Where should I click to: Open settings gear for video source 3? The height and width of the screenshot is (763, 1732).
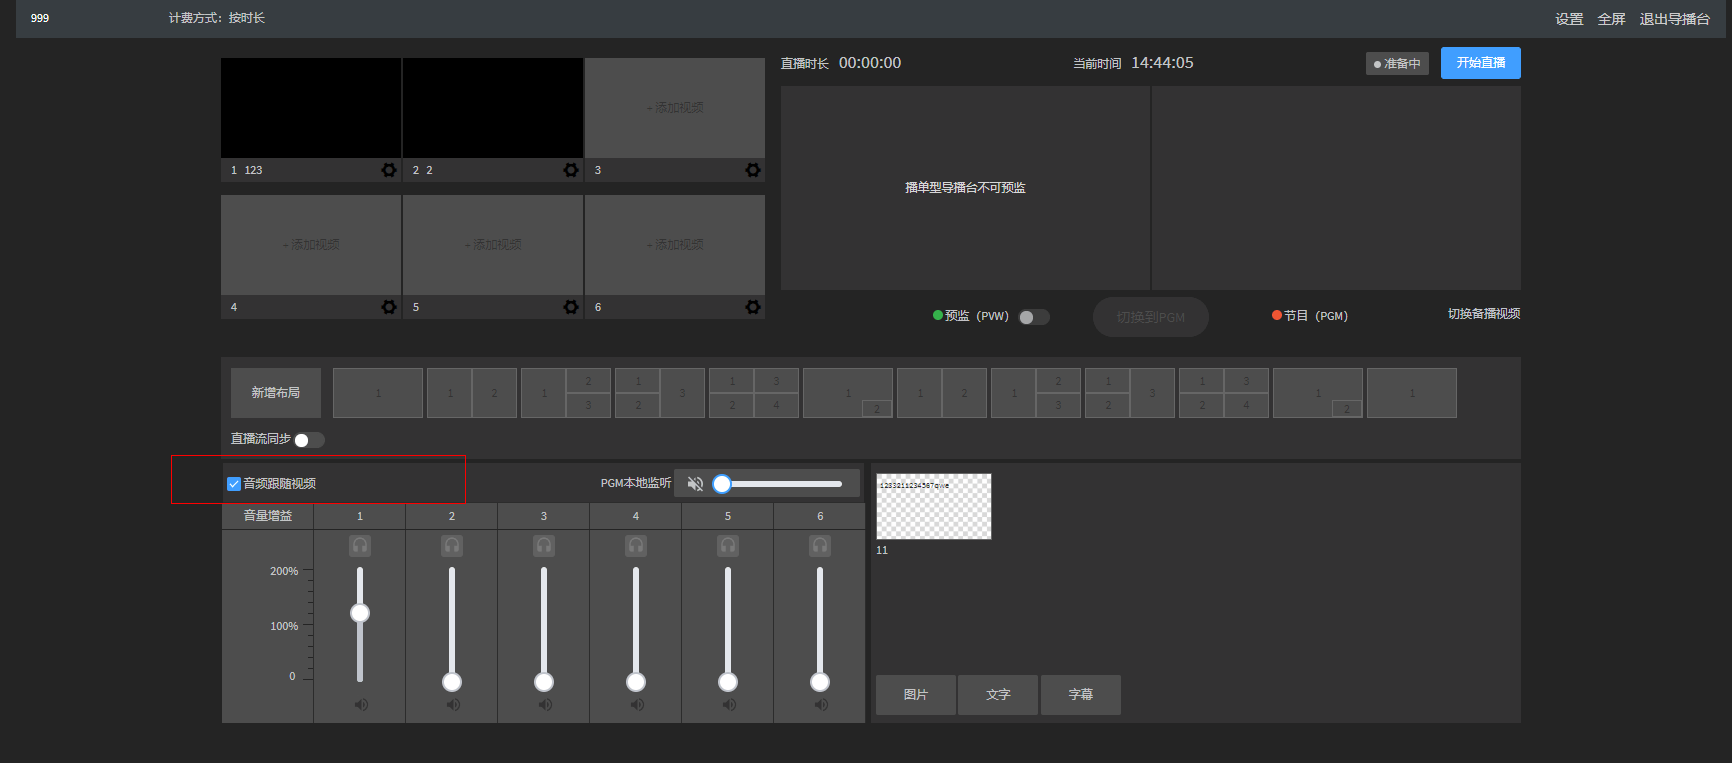point(753,170)
